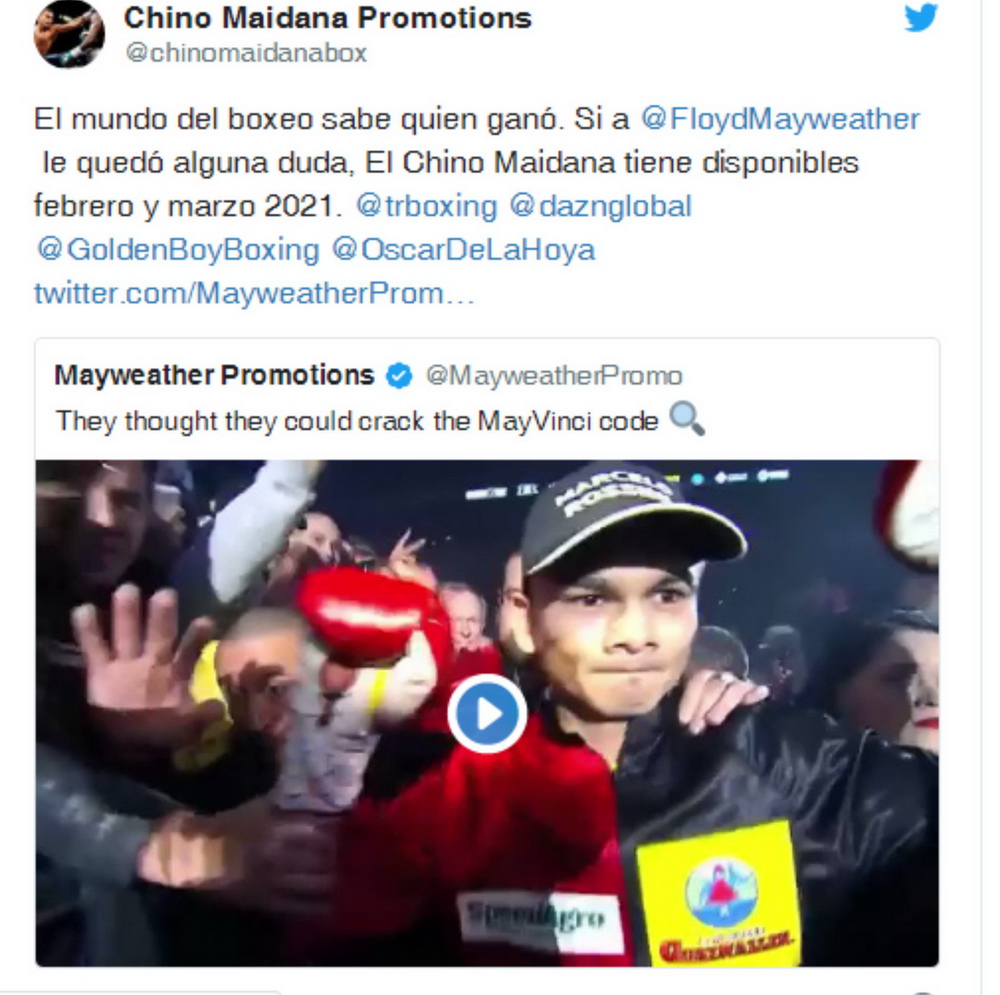1000x995 pixels.
Task: Click Mayweather Promotions verified badge
Action: (x=399, y=376)
